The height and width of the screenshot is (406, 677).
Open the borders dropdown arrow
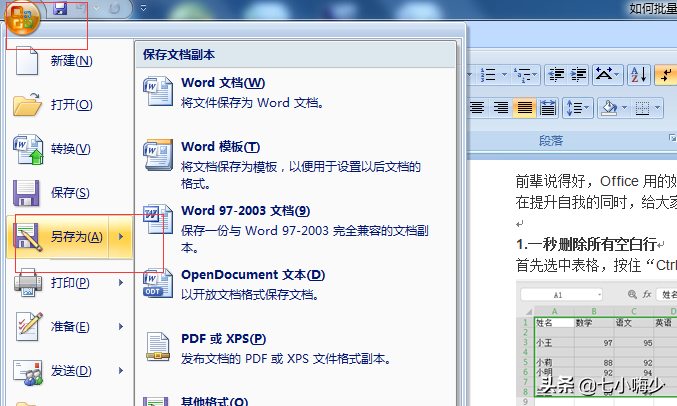coord(658,108)
